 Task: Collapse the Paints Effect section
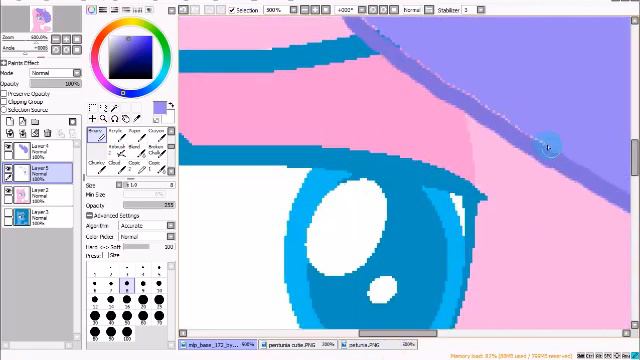pos(4,63)
